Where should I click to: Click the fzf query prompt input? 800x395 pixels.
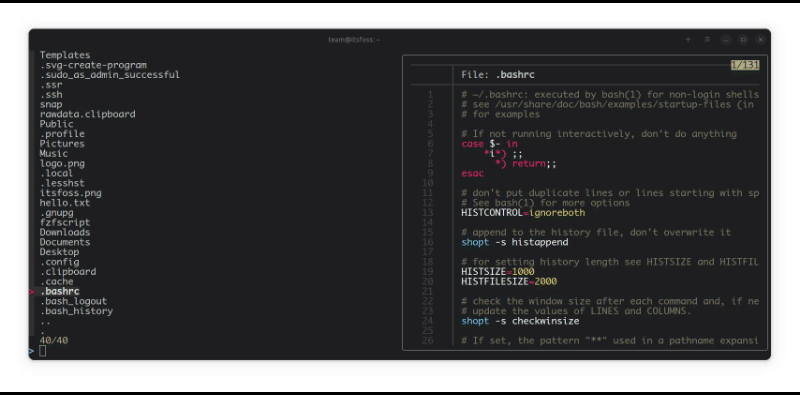tap(42, 350)
